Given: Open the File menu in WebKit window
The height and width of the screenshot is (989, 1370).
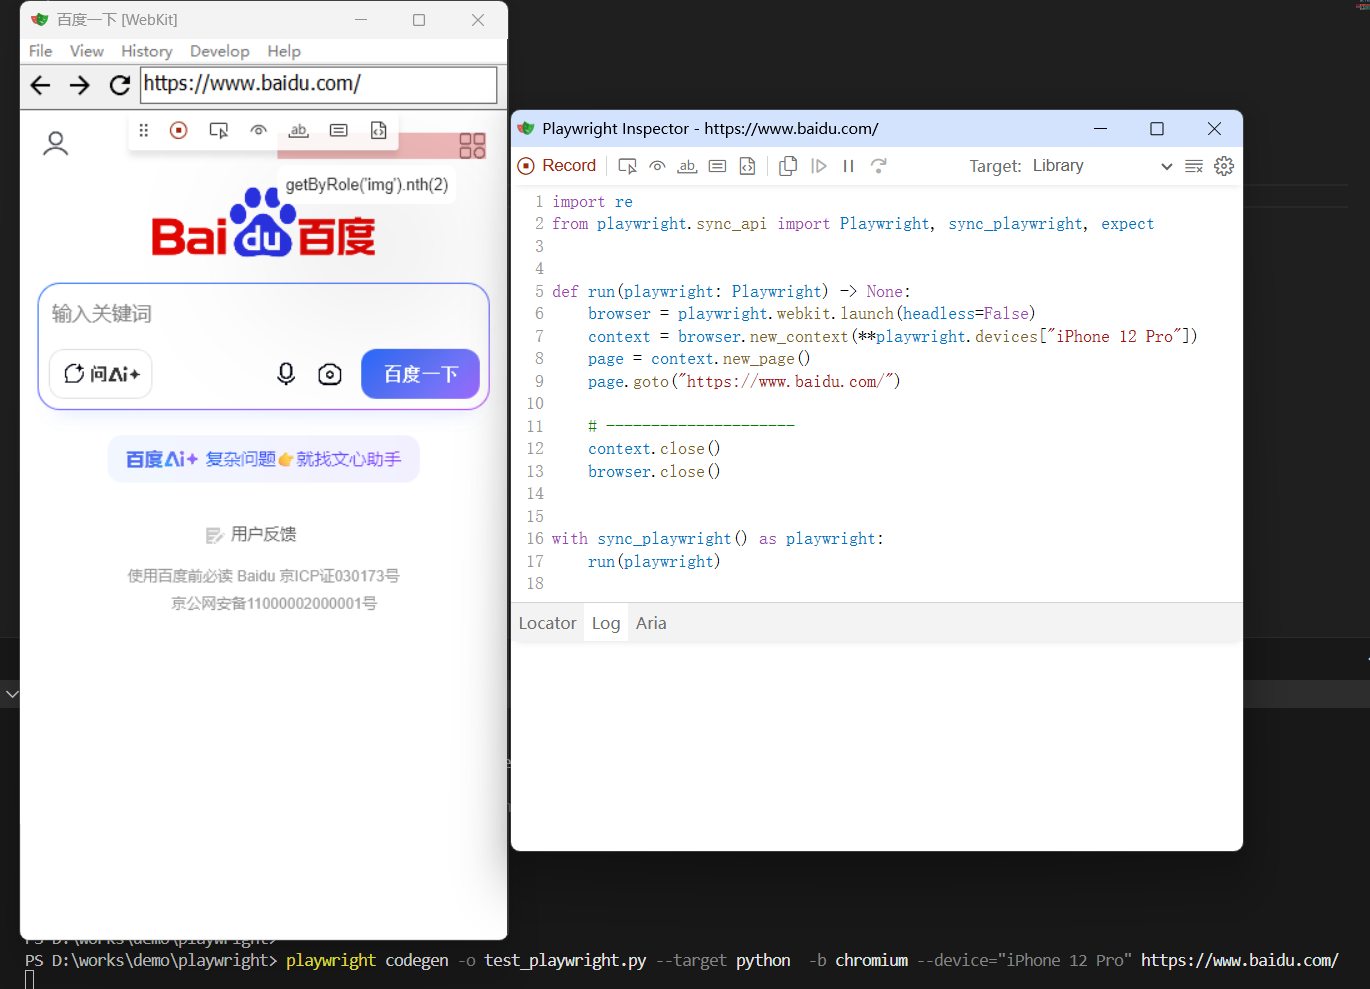Looking at the screenshot, I should (x=41, y=51).
